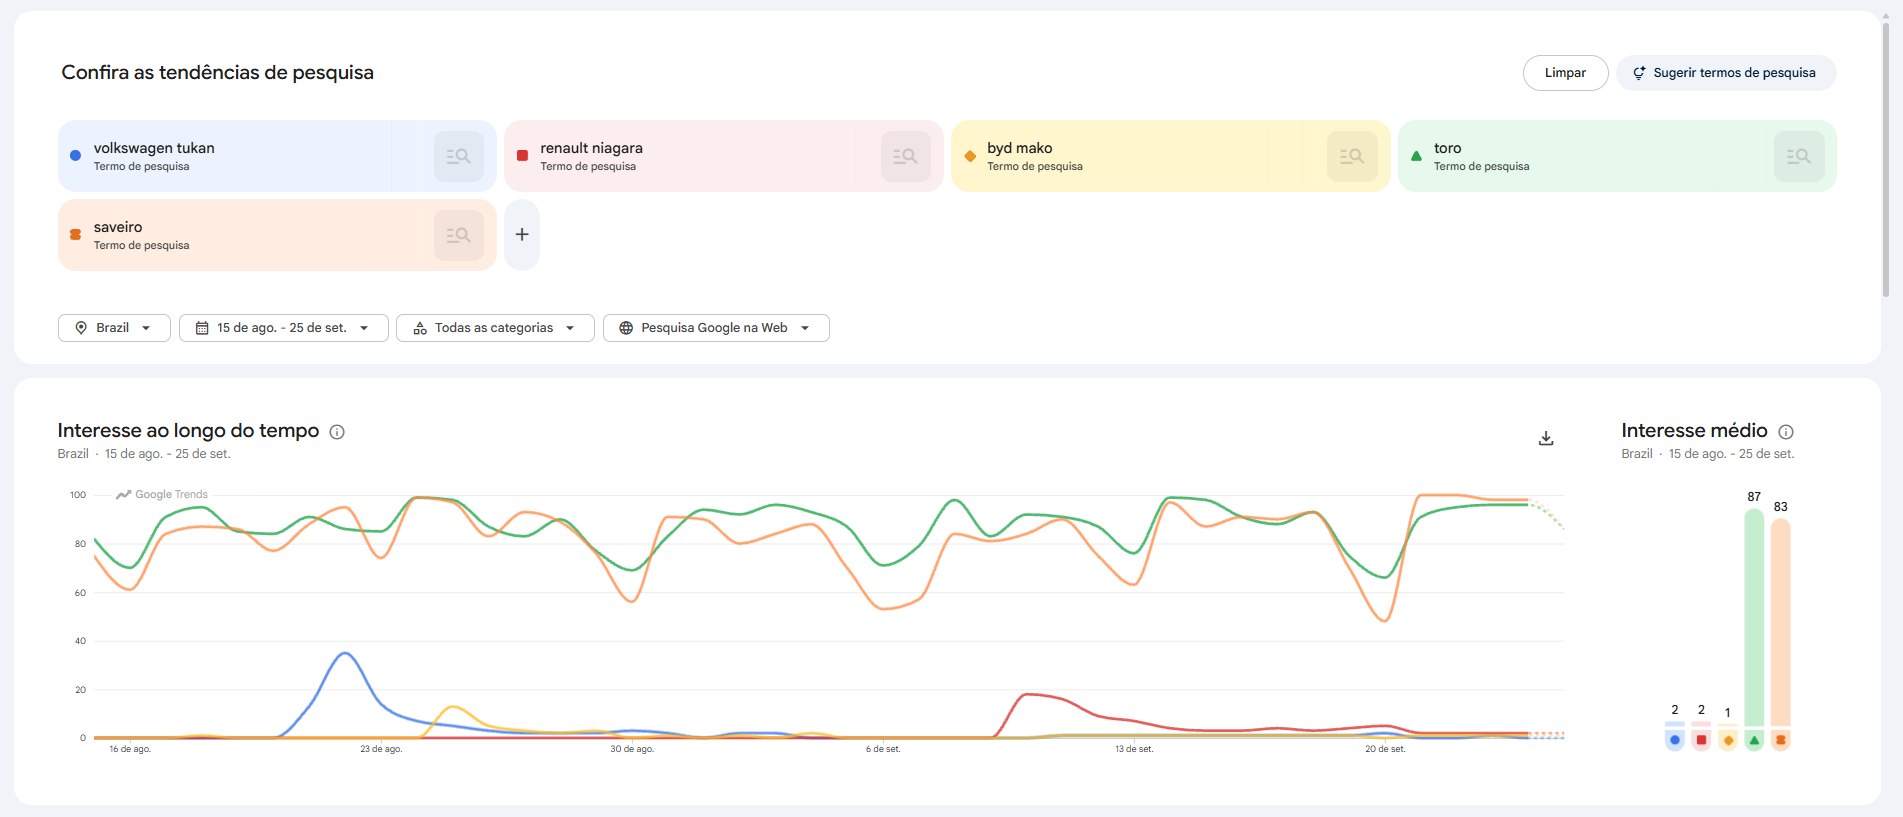Click the blue circle marker under the average bars

coord(1675,740)
